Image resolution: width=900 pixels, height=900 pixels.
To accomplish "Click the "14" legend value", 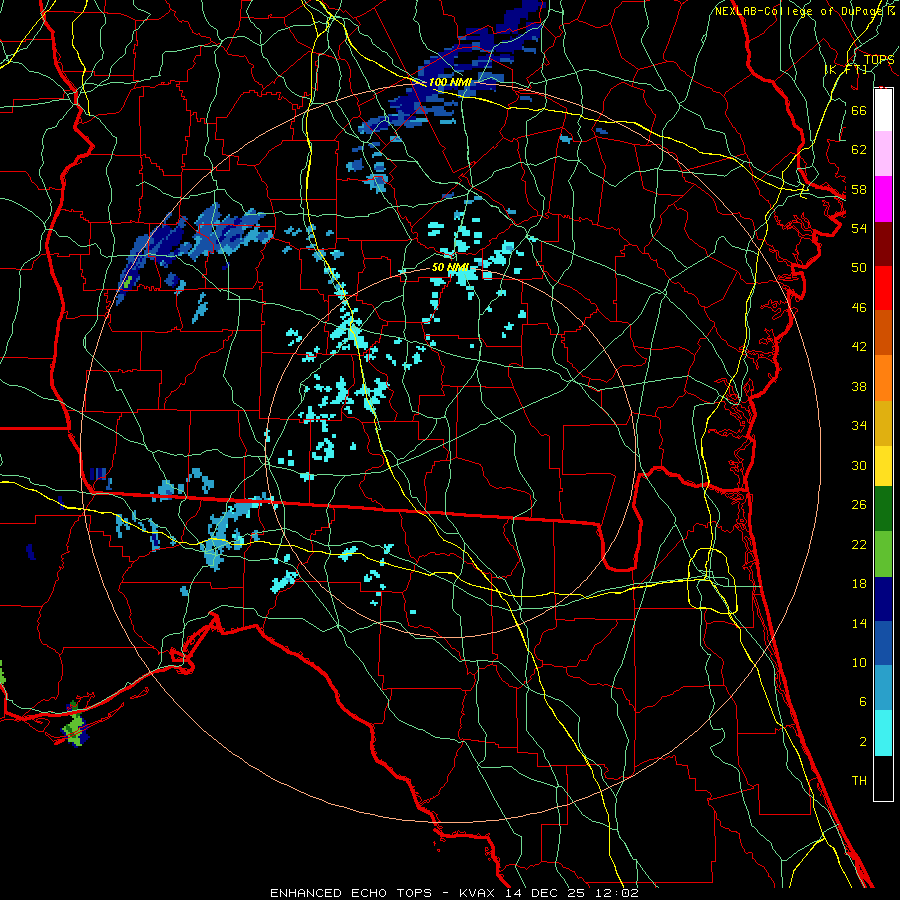I will (x=859, y=623).
